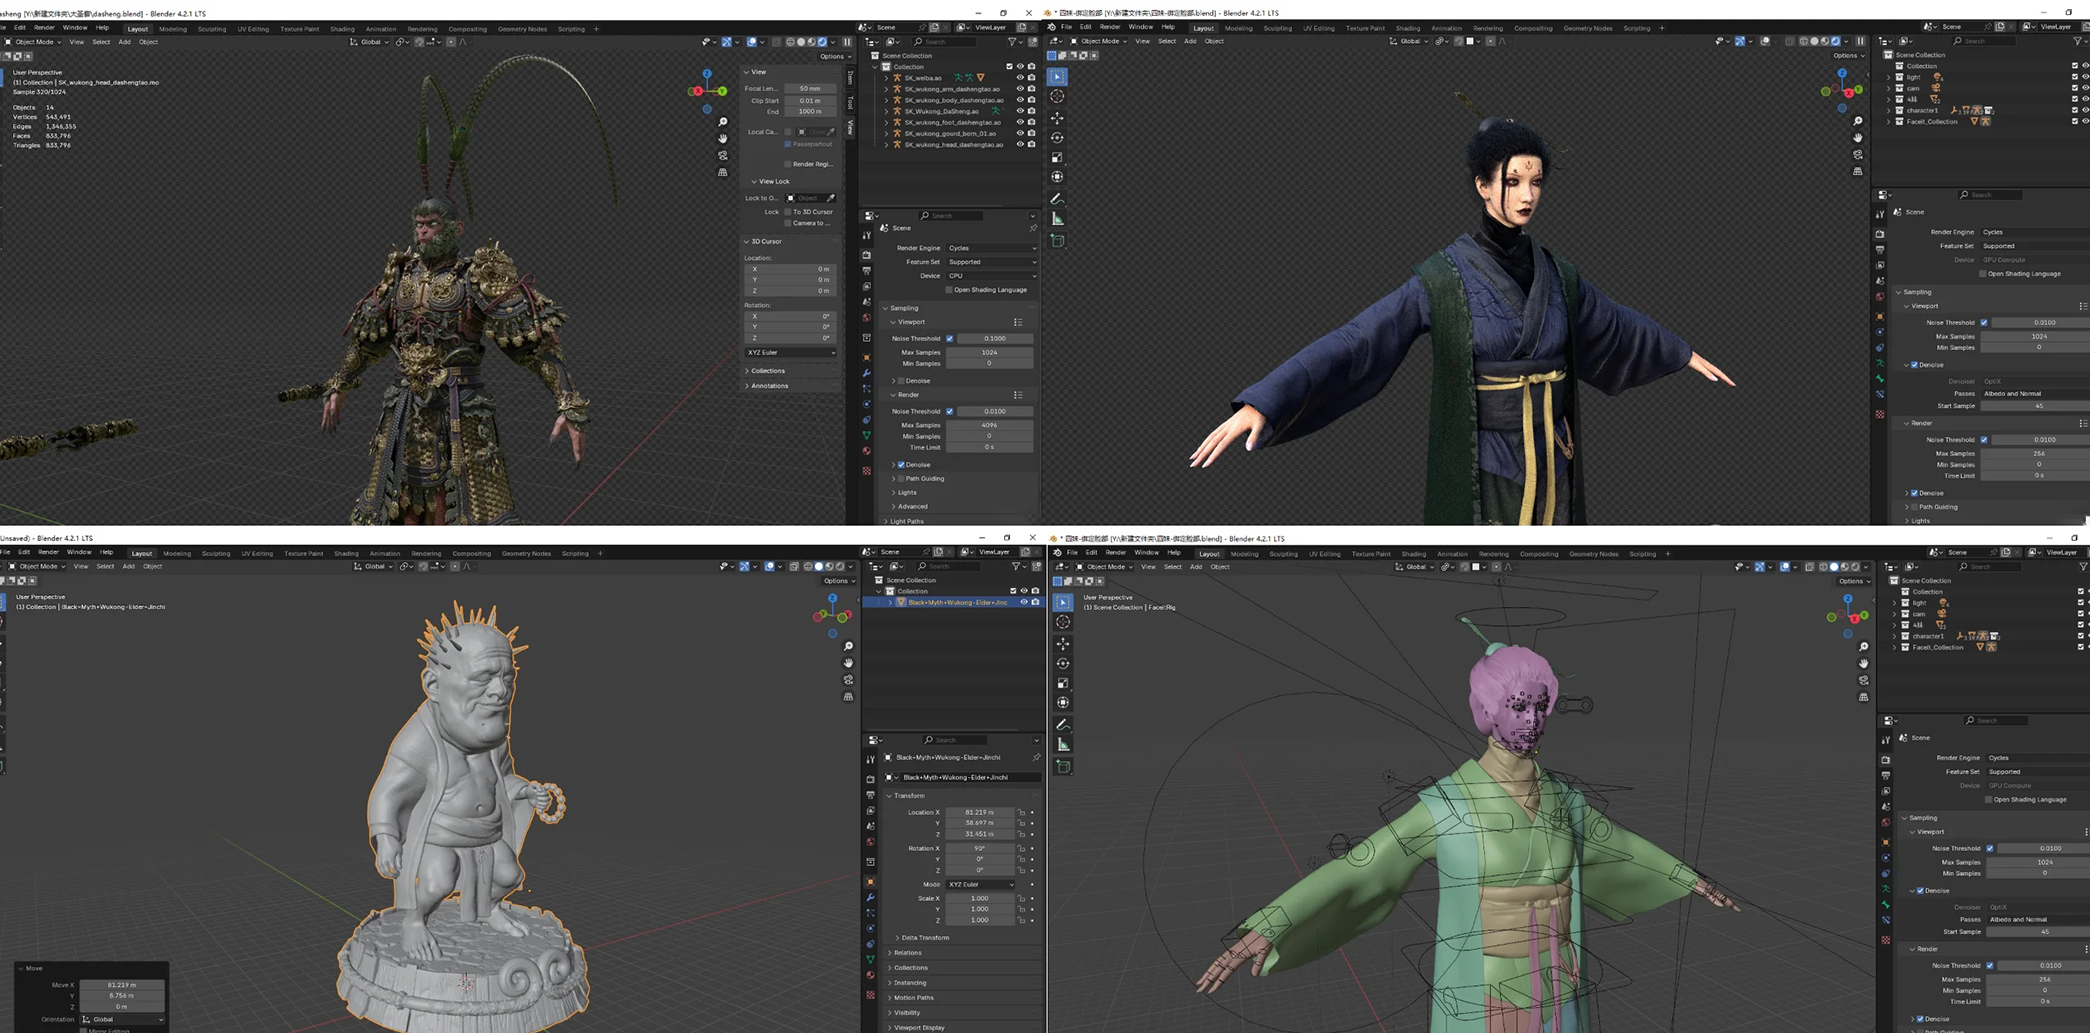Image resolution: width=2090 pixels, height=1033 pixels.
Task: Click the outliner filter funnel icon in the top-left window
Action: coord(1013,42)
